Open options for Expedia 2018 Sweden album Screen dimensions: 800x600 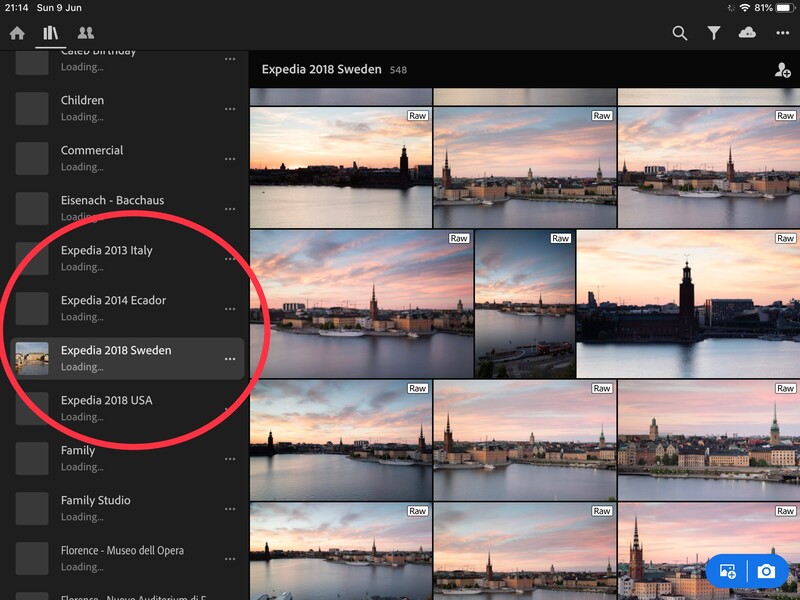pos(230,359)
